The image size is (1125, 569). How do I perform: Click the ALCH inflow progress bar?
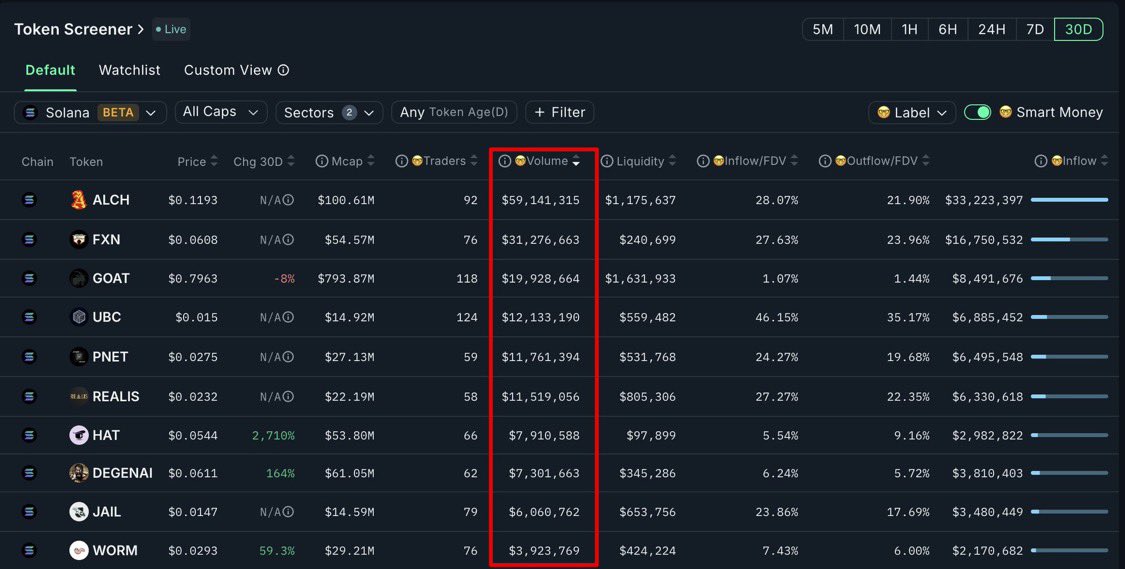tap(1070, 200)
